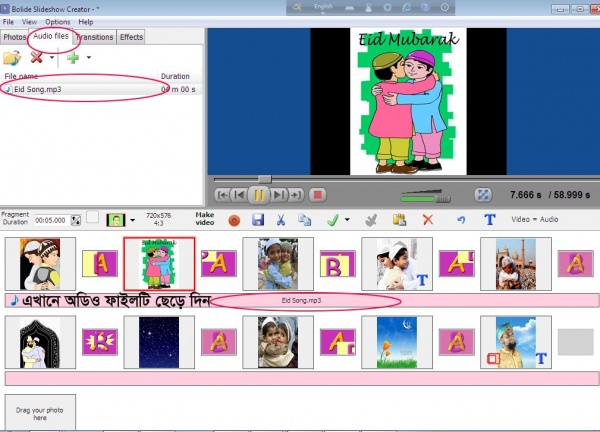Click the English language selector
This screenshot has width=600, height=432.
pos(323,7)
